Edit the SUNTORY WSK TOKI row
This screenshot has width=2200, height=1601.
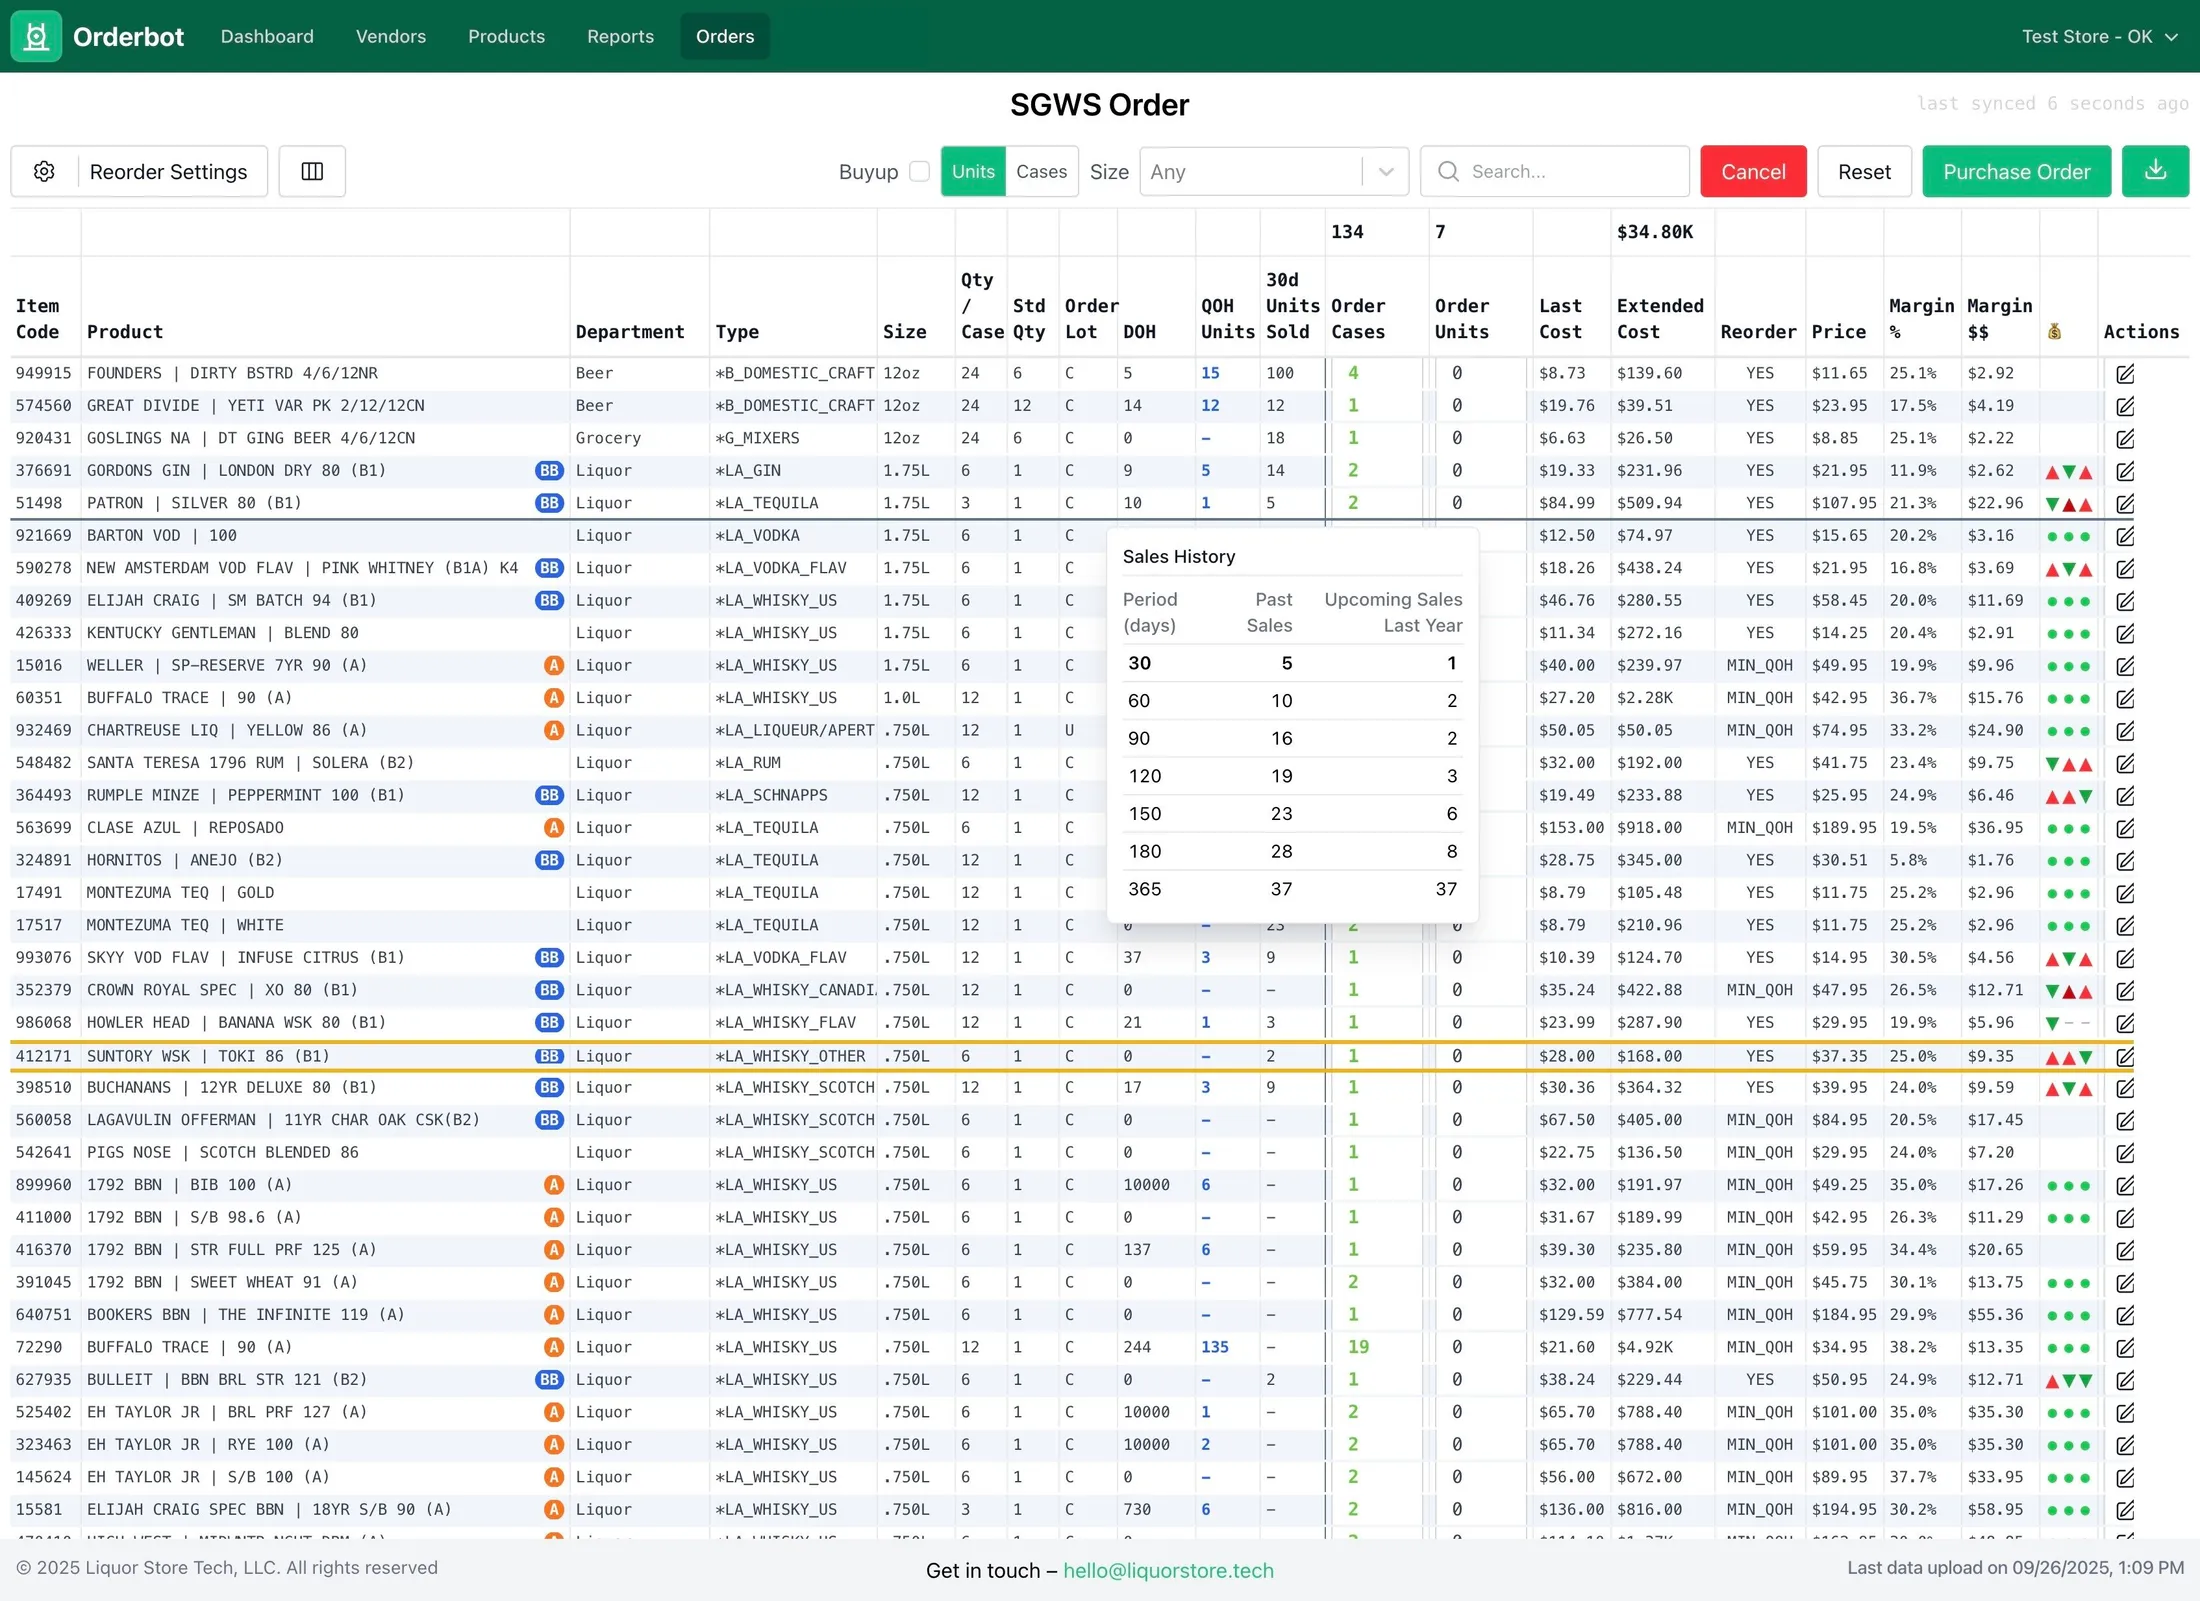[2125, 1057]
